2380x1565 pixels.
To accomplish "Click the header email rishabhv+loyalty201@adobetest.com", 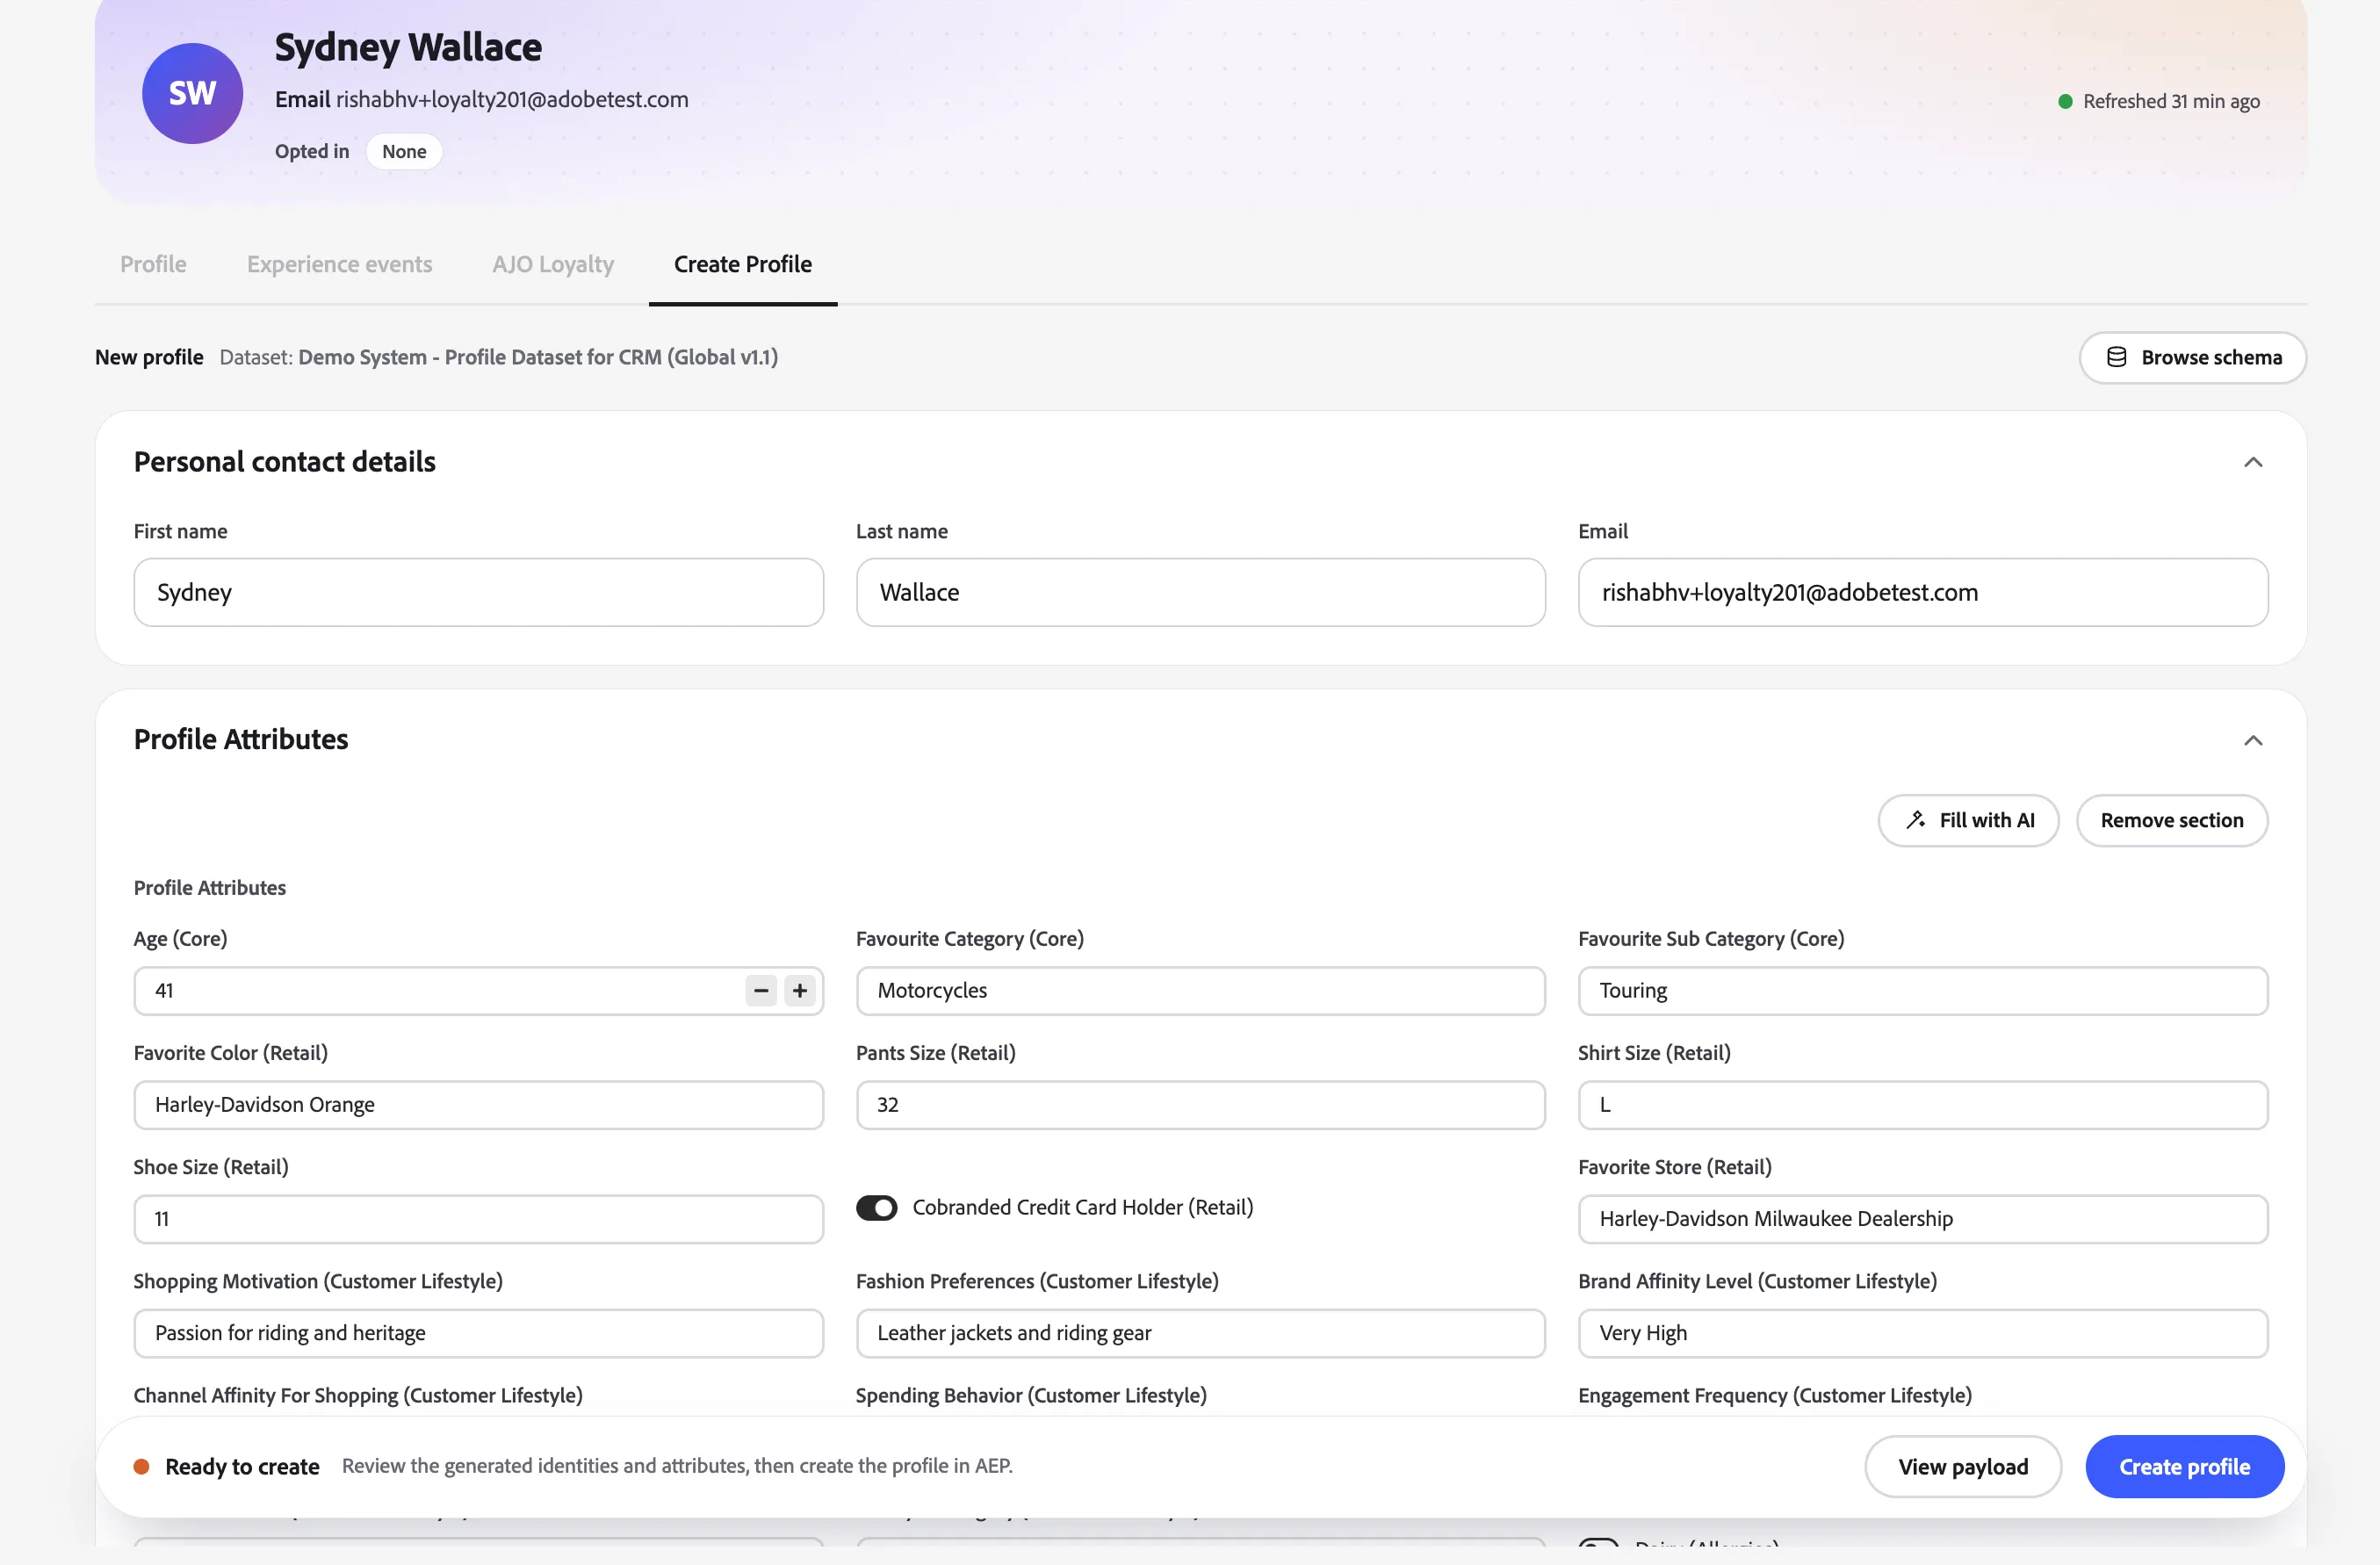I will (x=512, y=99).
